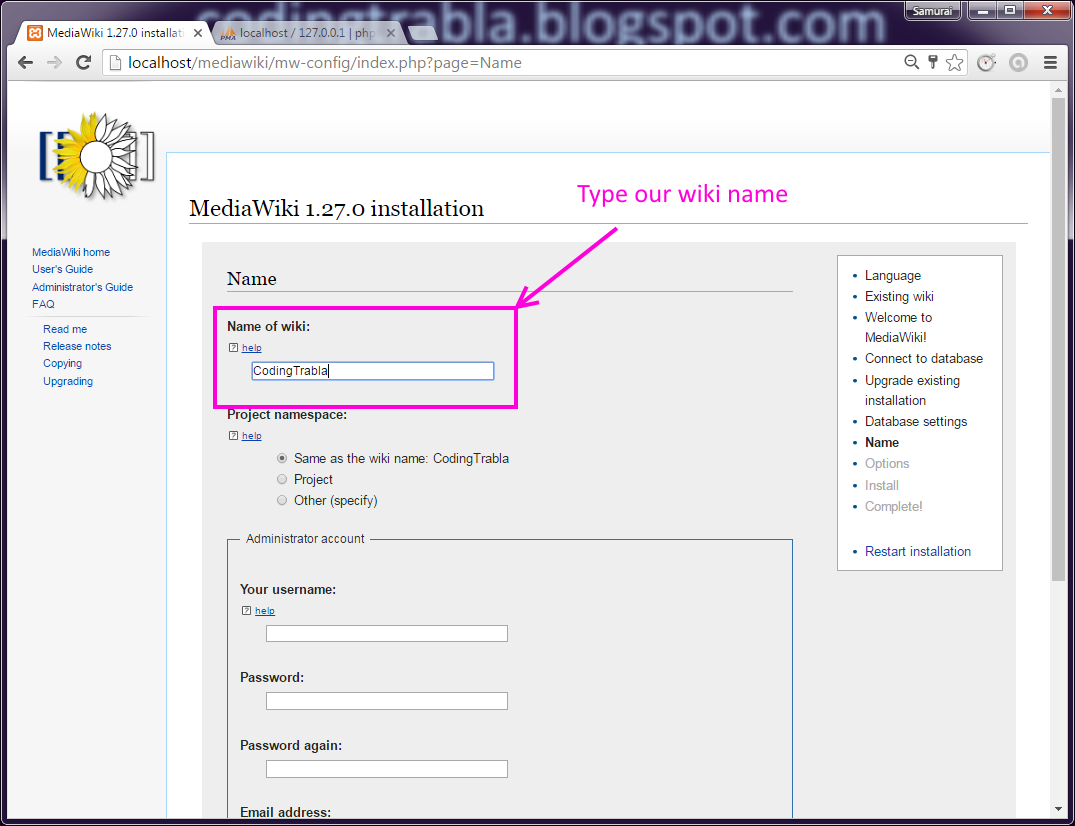The height and width of the screenshot is (826, 1075).
Task: Open the Copying link
Action: tap(62, 363)
